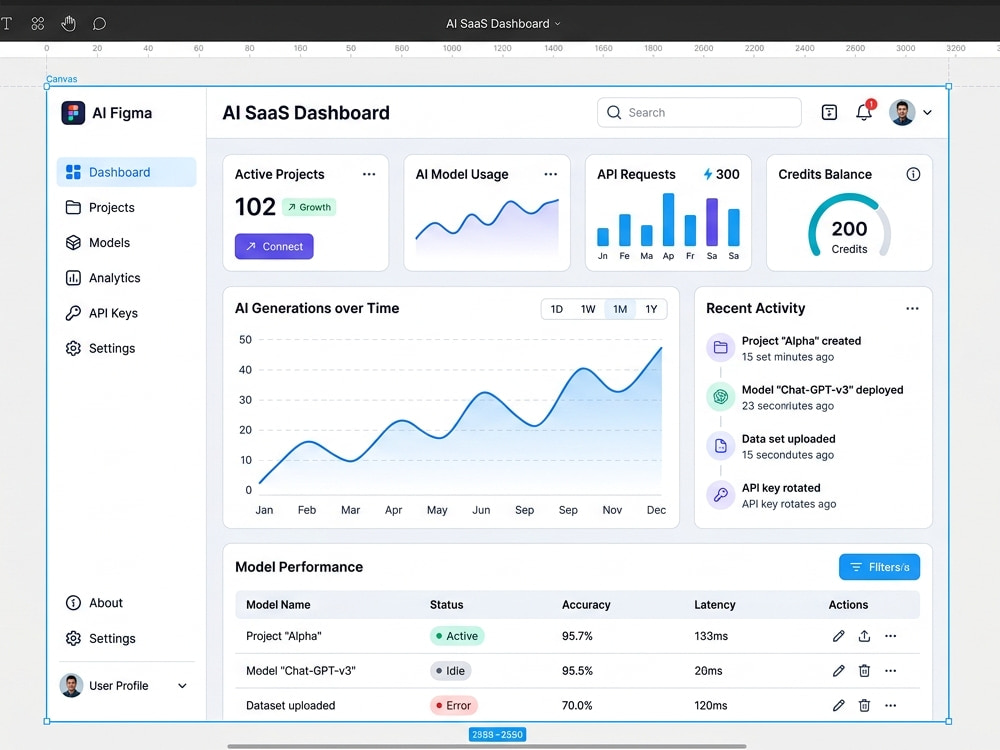Select the 1W time range
Screen dimensions: 1000x750
[588, 309]
